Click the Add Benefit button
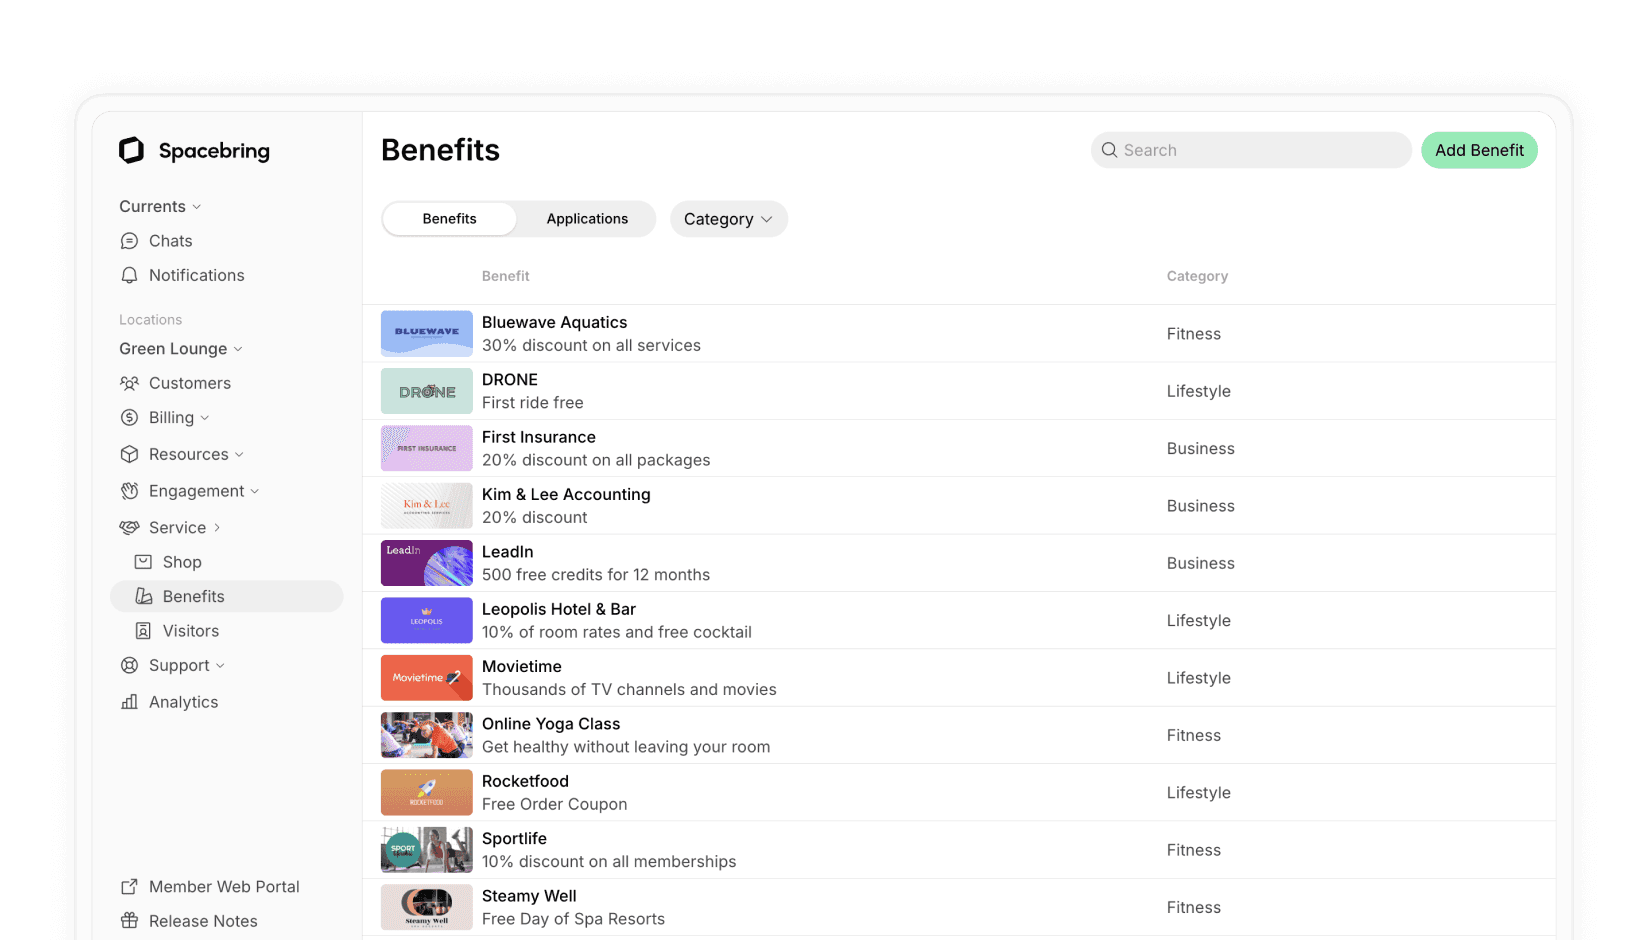1648x940 pixels. click(1479, 150)
